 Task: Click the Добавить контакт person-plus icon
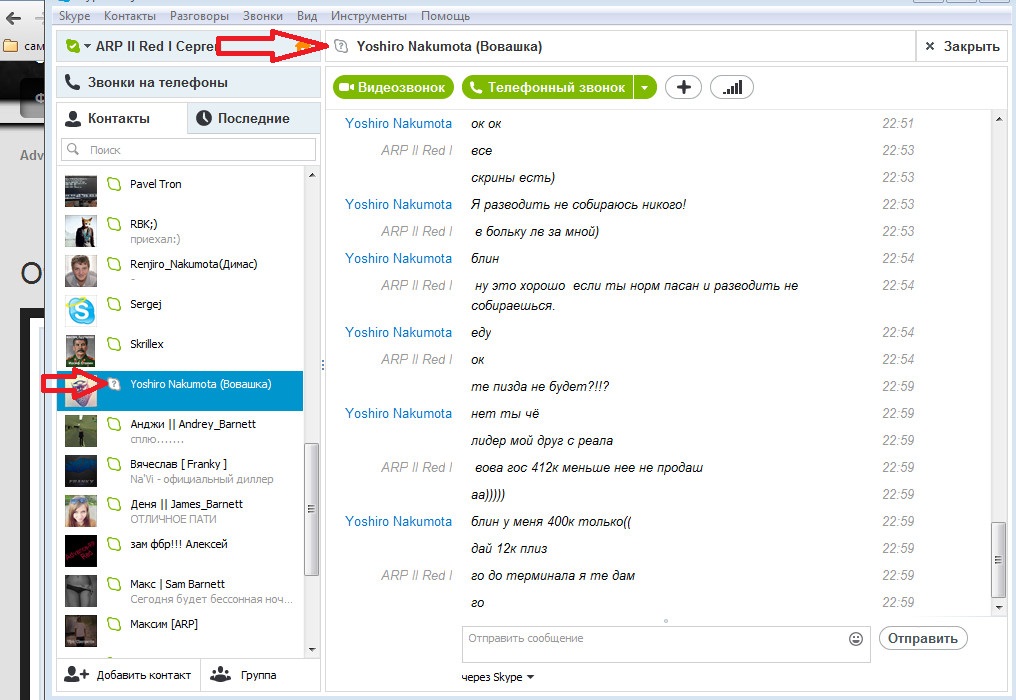pos(76,674)
